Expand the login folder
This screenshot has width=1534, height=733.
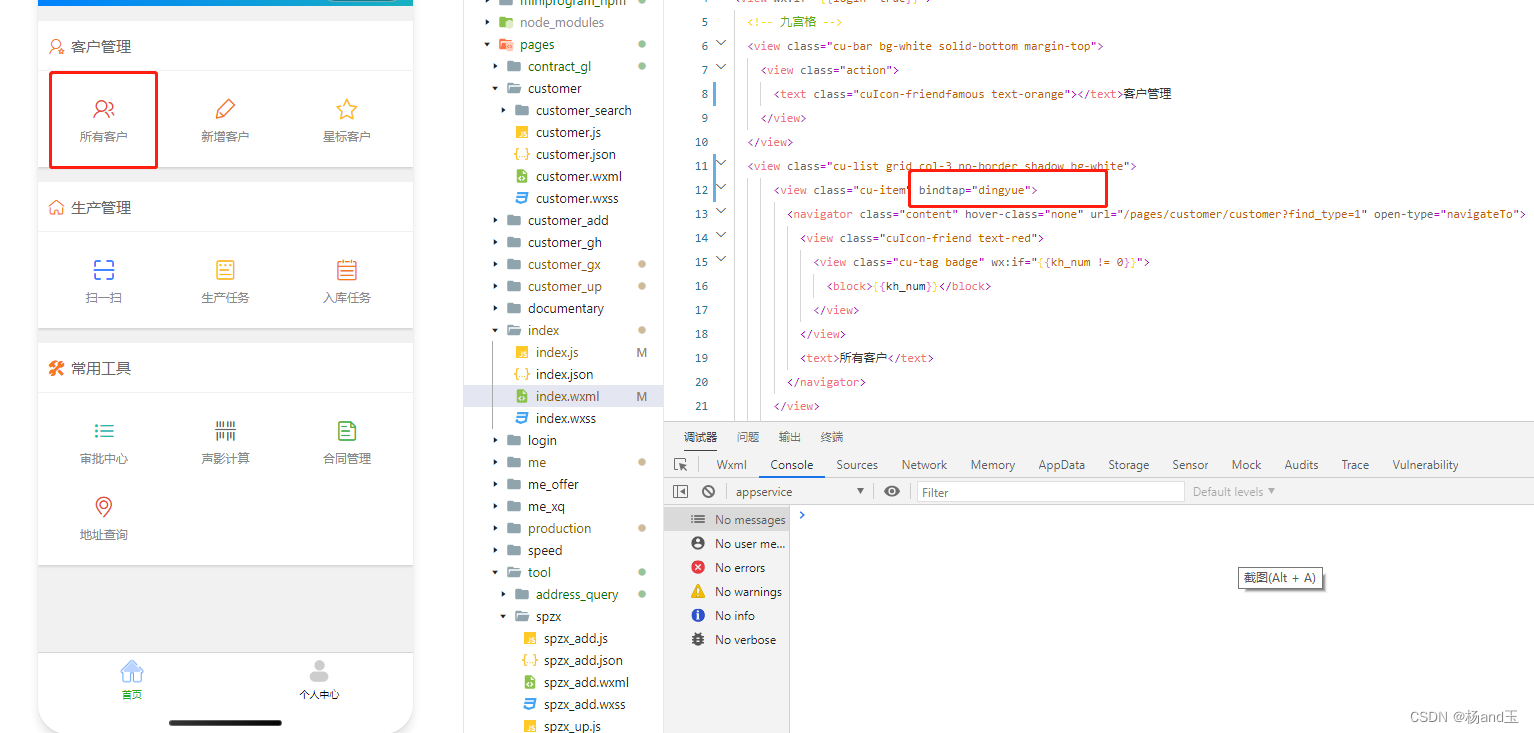click(x=496, y=441)
